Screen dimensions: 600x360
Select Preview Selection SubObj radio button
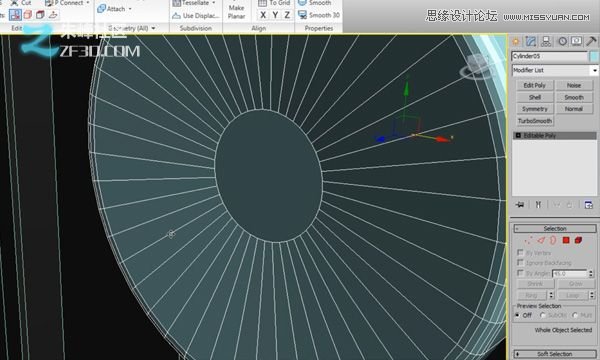[543, 315]
